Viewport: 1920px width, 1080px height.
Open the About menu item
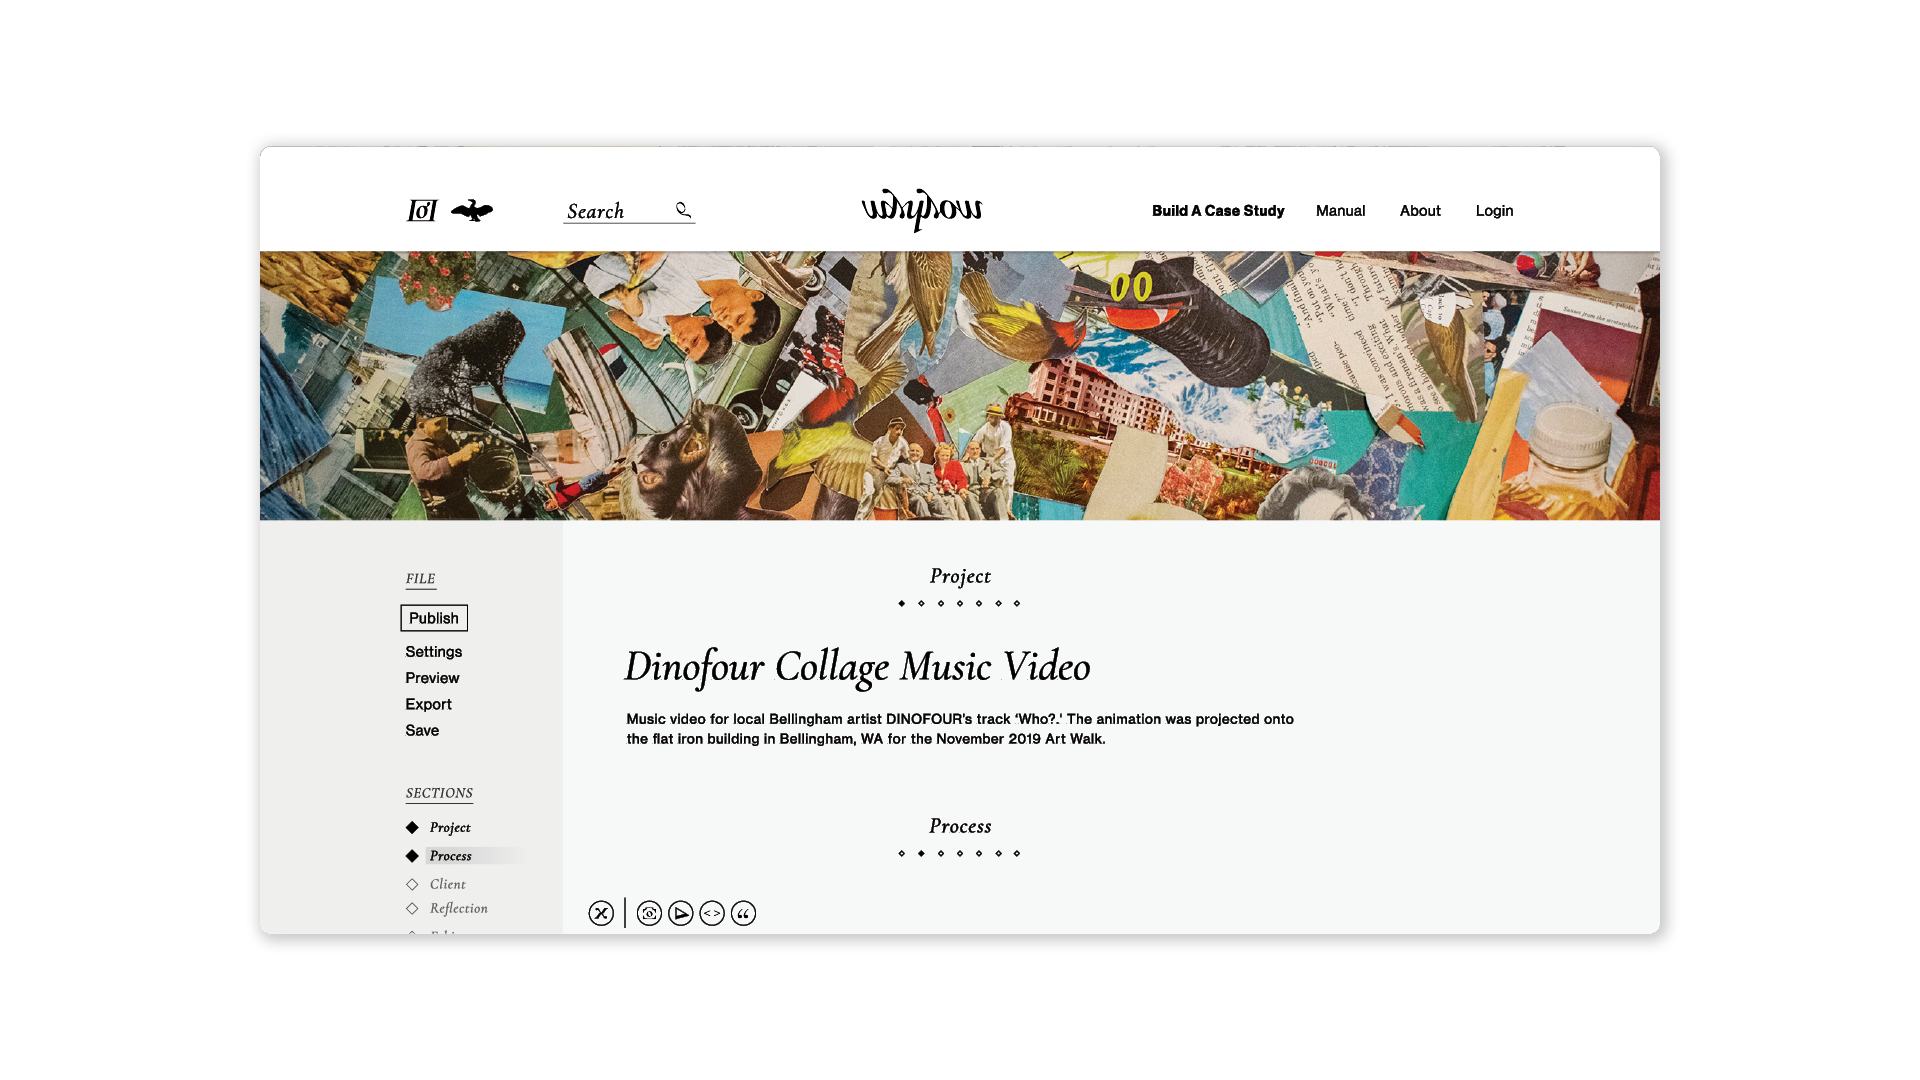(x=1420, y=211)
